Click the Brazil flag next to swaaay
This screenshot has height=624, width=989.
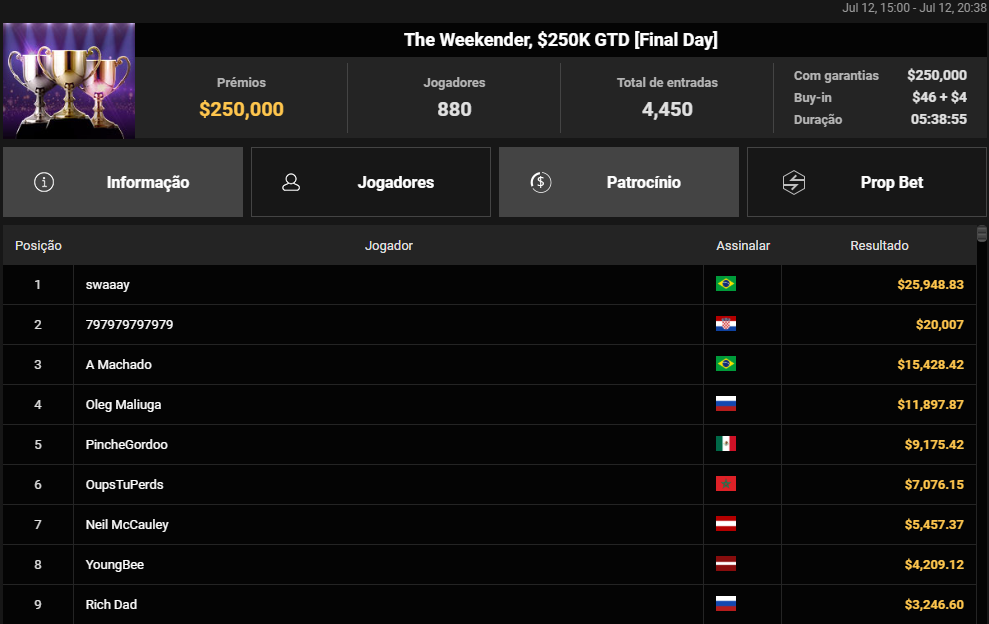click(x=725, y=284)
